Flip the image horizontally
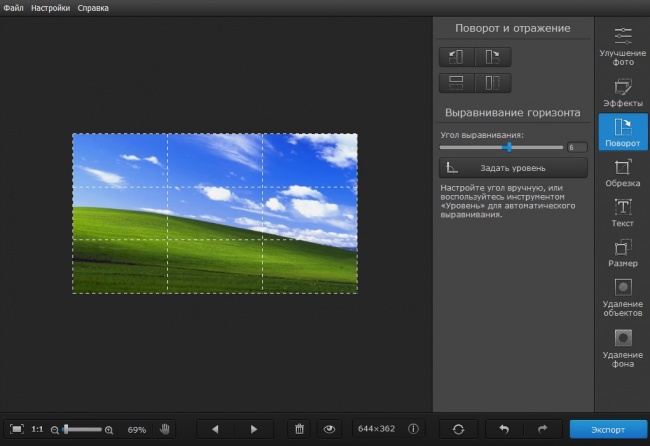650x446 pixels. [x=493, y=83]
